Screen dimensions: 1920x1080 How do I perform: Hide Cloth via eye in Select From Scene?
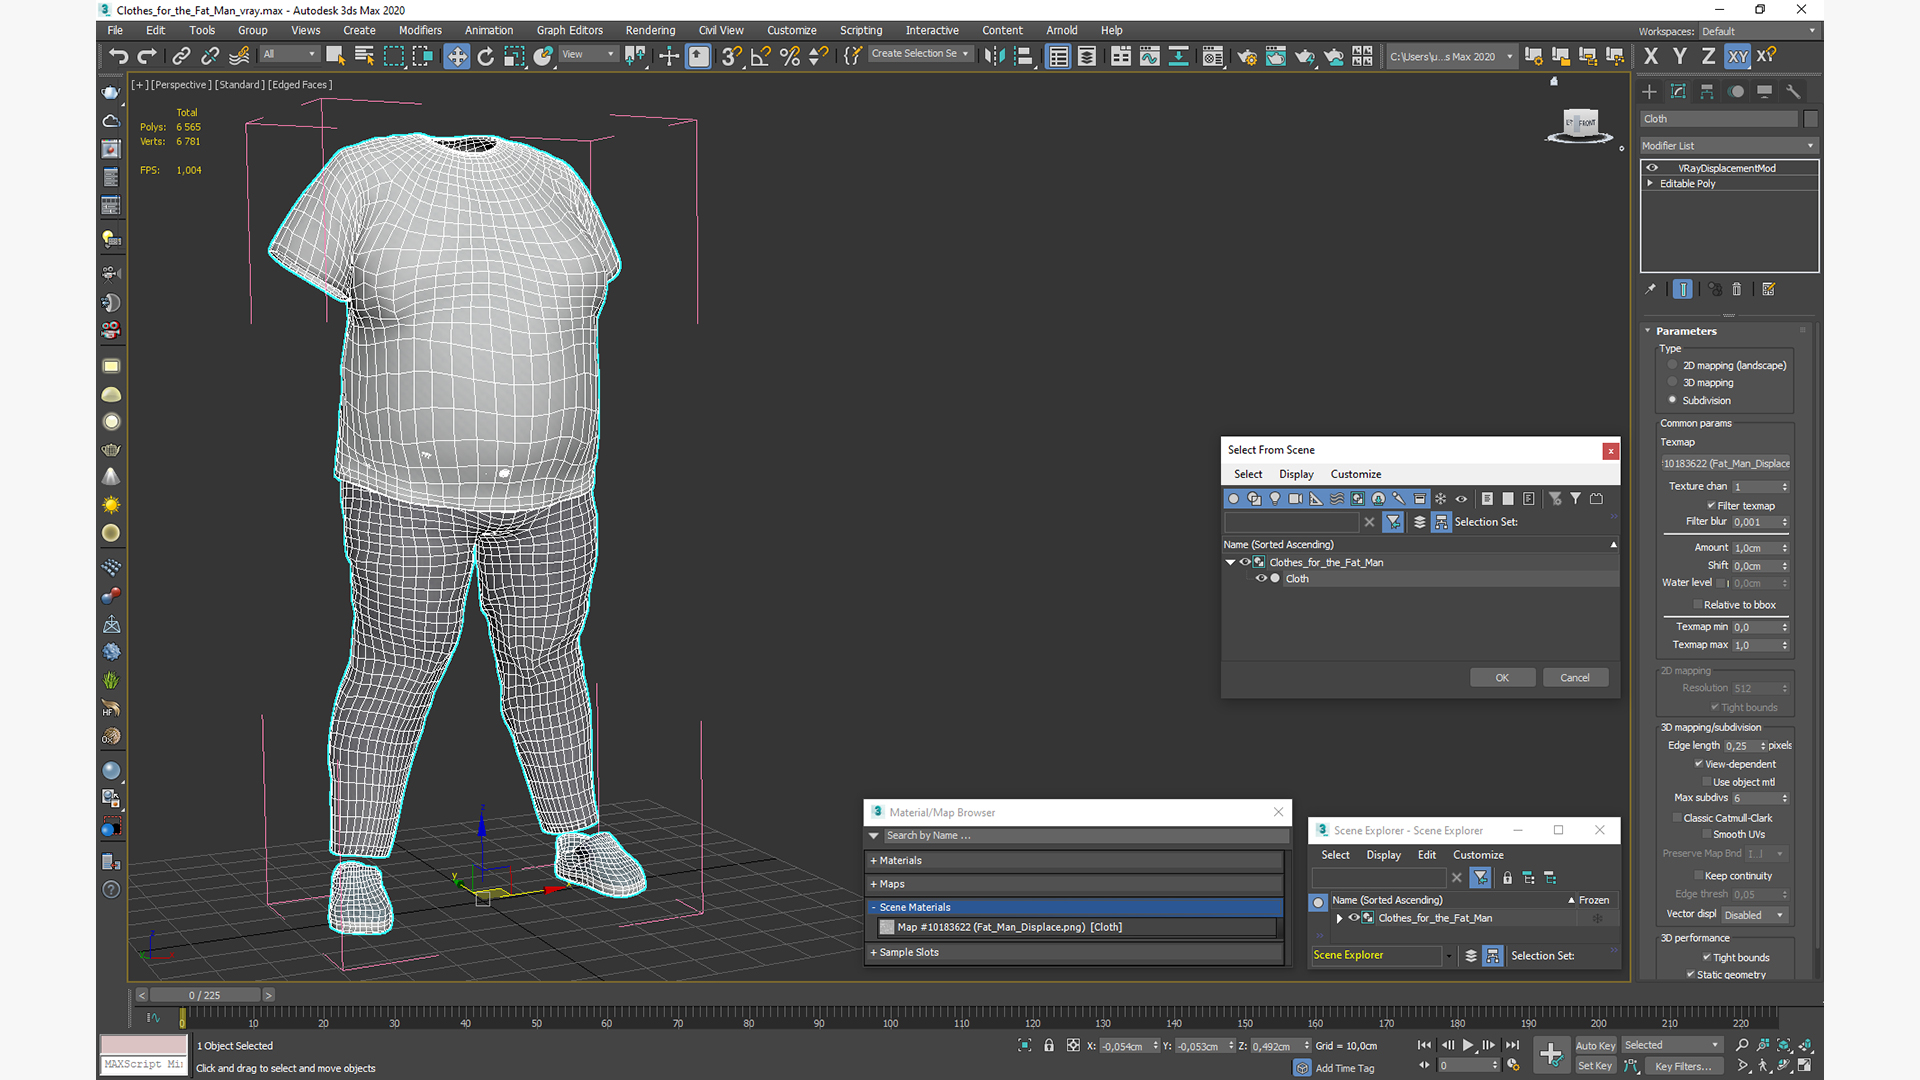(x=1261, y=578)
